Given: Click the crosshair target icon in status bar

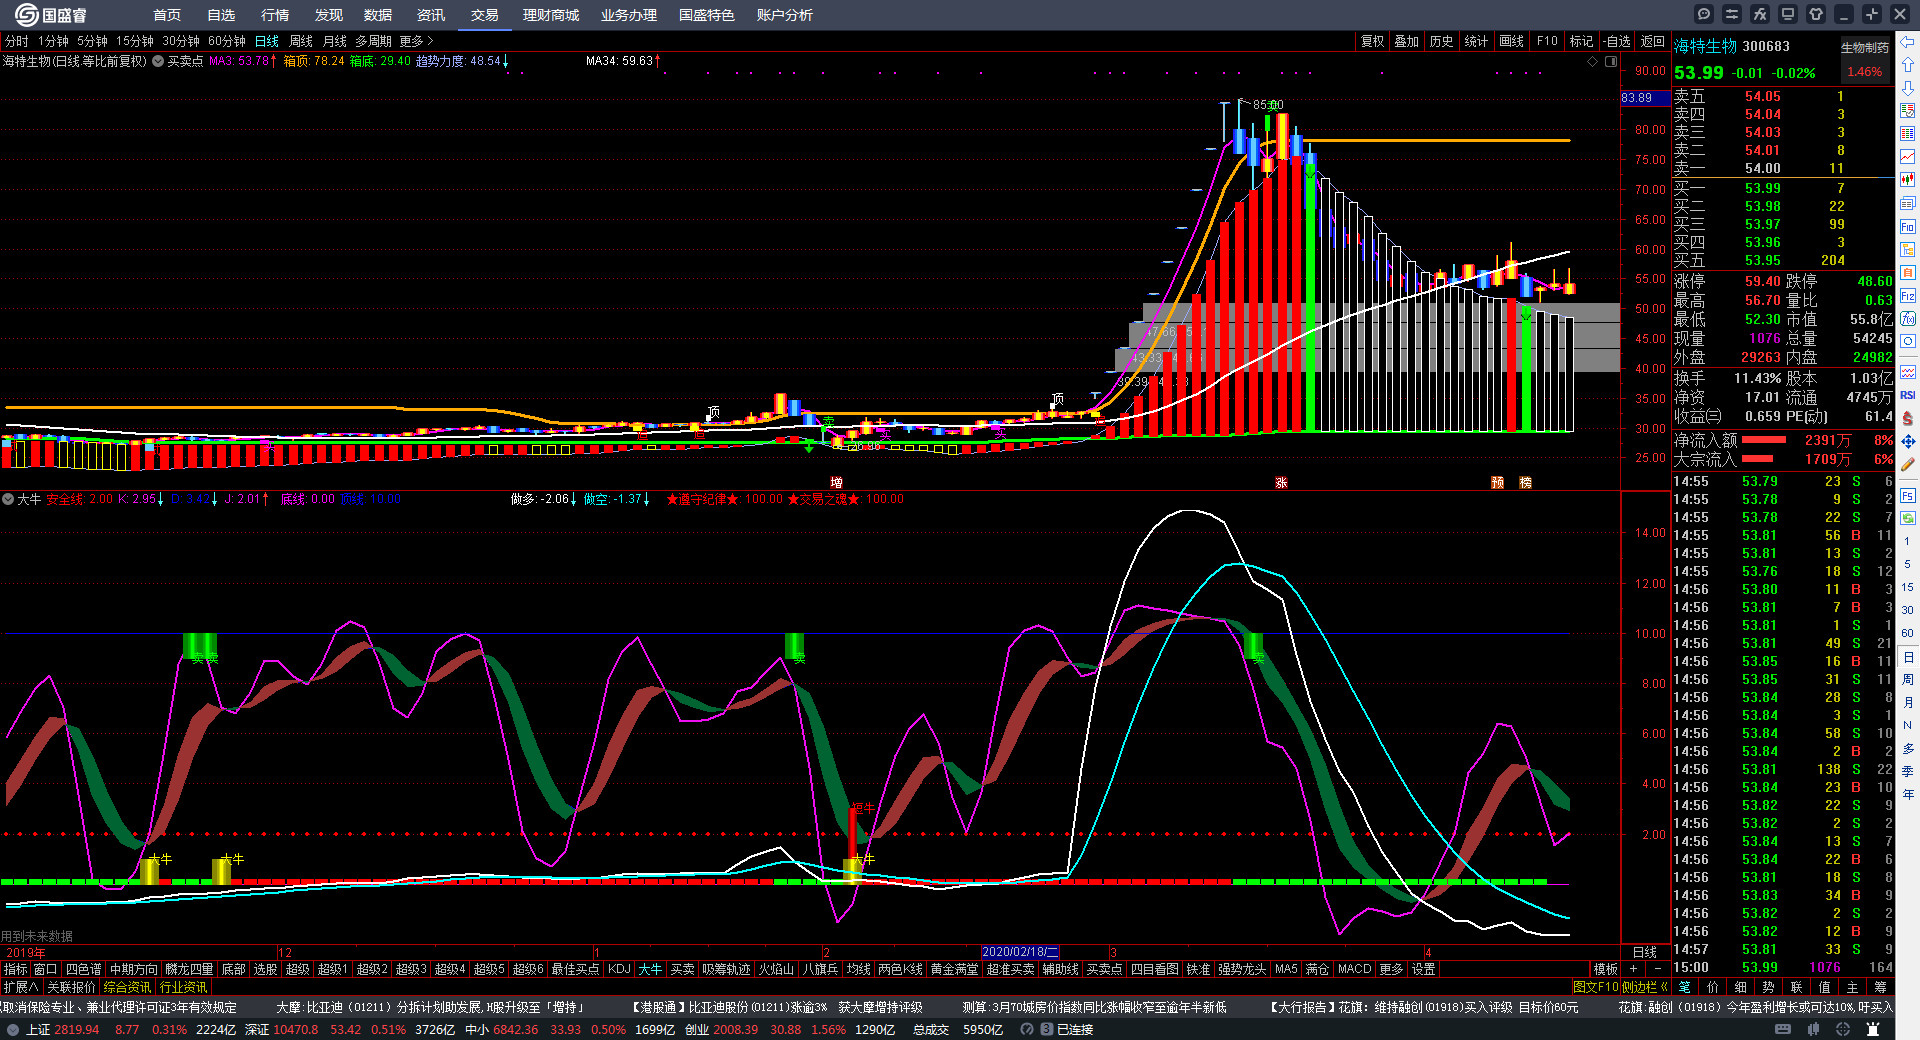Looking at the screenshot, I should pos(1843,1029).
